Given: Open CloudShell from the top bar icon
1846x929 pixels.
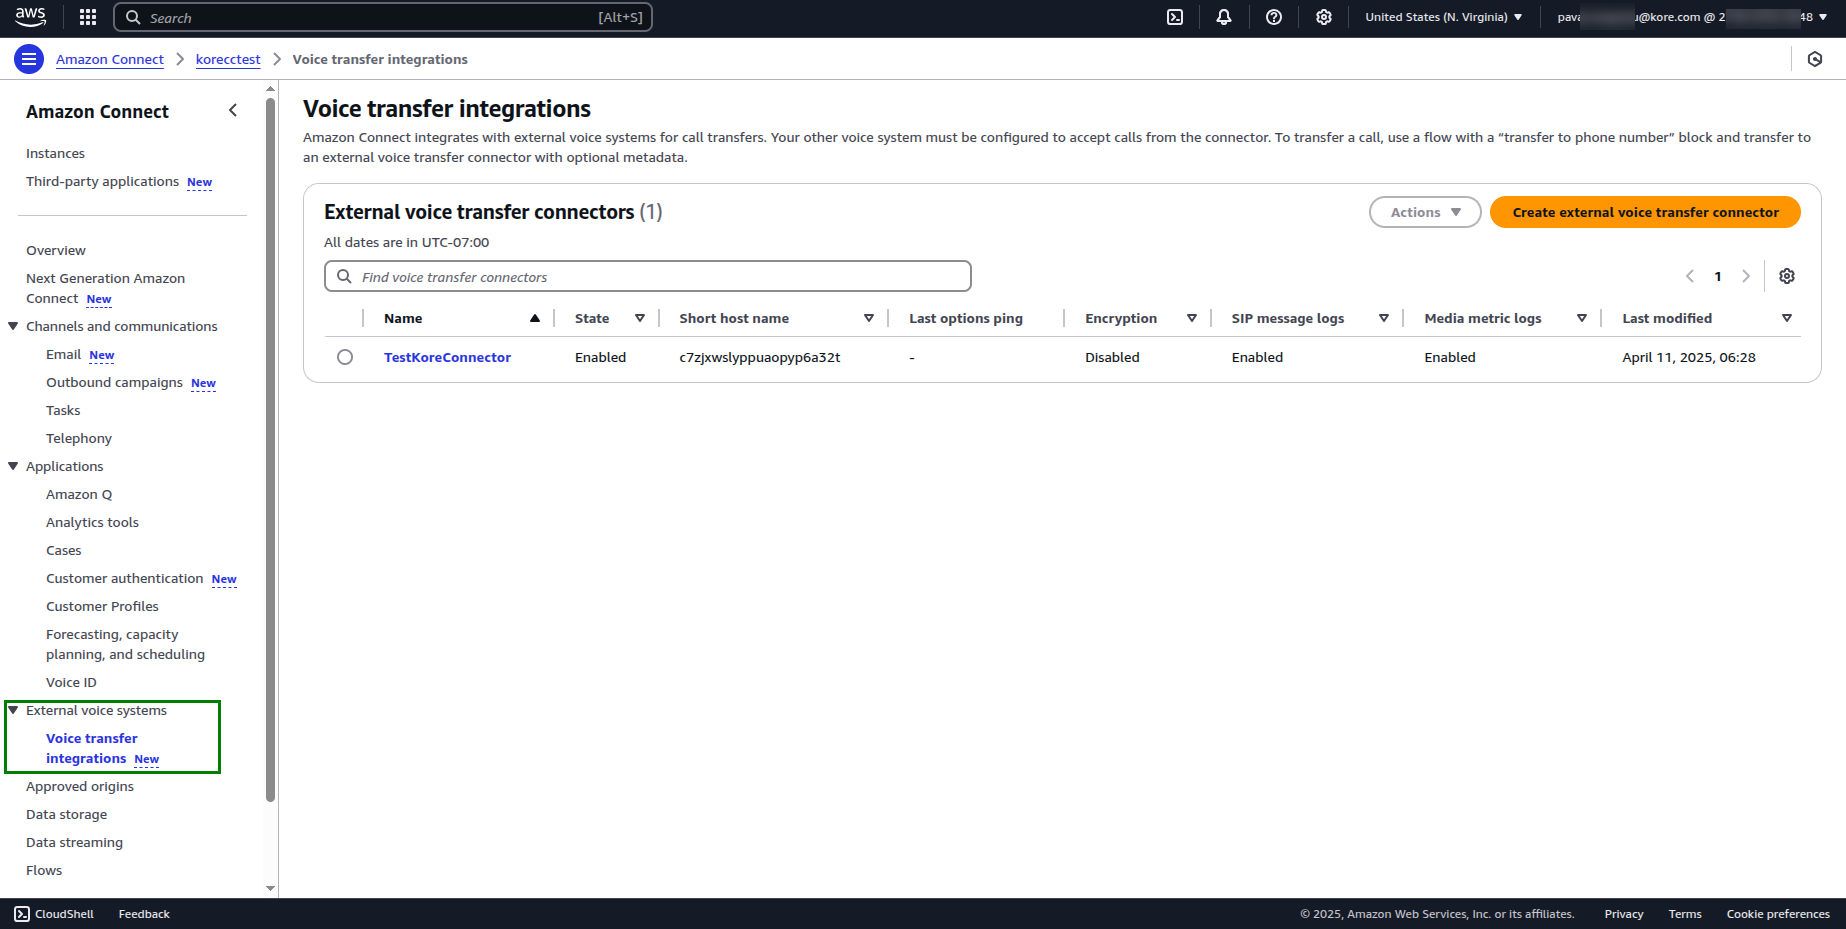Looking at the screenshot, I should (x=1175, y=17).
